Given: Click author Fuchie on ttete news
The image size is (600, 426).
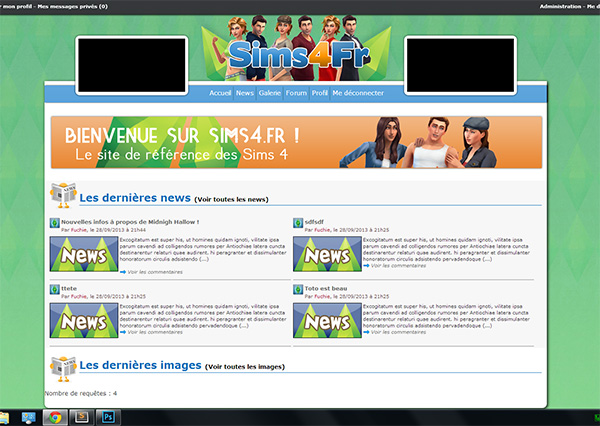Looking at the screenshot, I should click(79, 297).
